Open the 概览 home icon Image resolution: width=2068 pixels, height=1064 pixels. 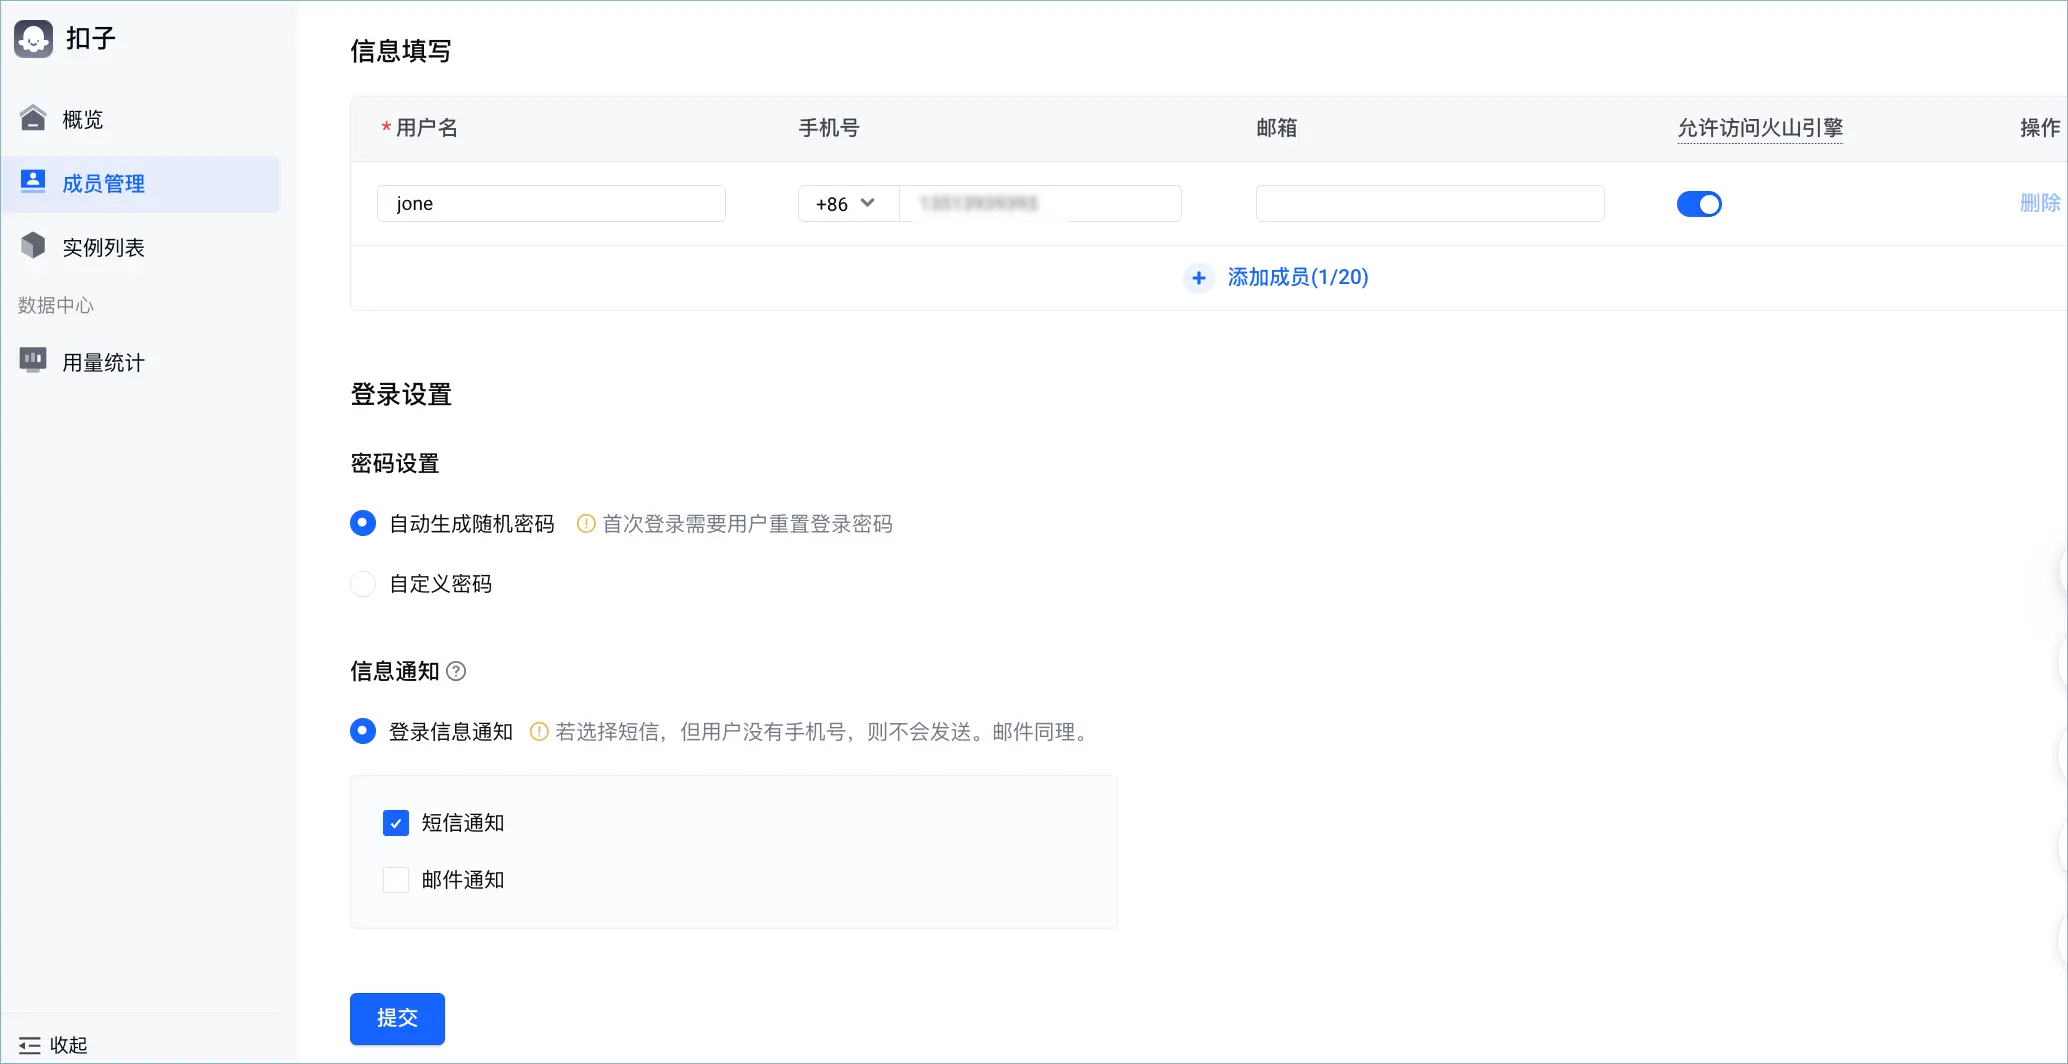[33, 118]
